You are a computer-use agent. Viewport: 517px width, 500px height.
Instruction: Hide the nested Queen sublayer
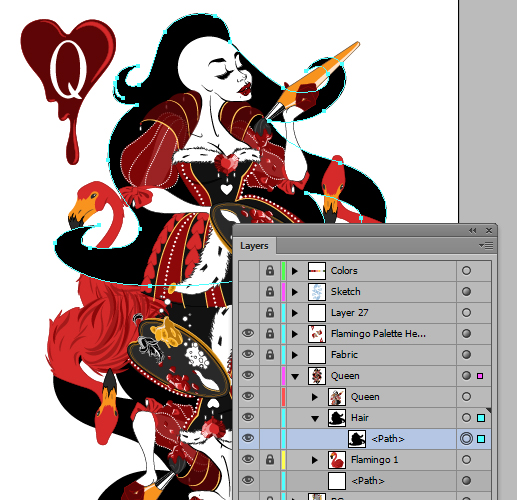248,396
